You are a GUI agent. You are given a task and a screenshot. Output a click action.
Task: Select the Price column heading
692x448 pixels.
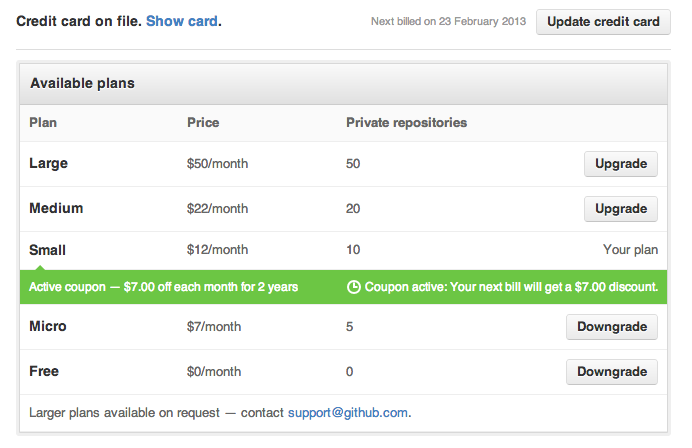point(203,123)
